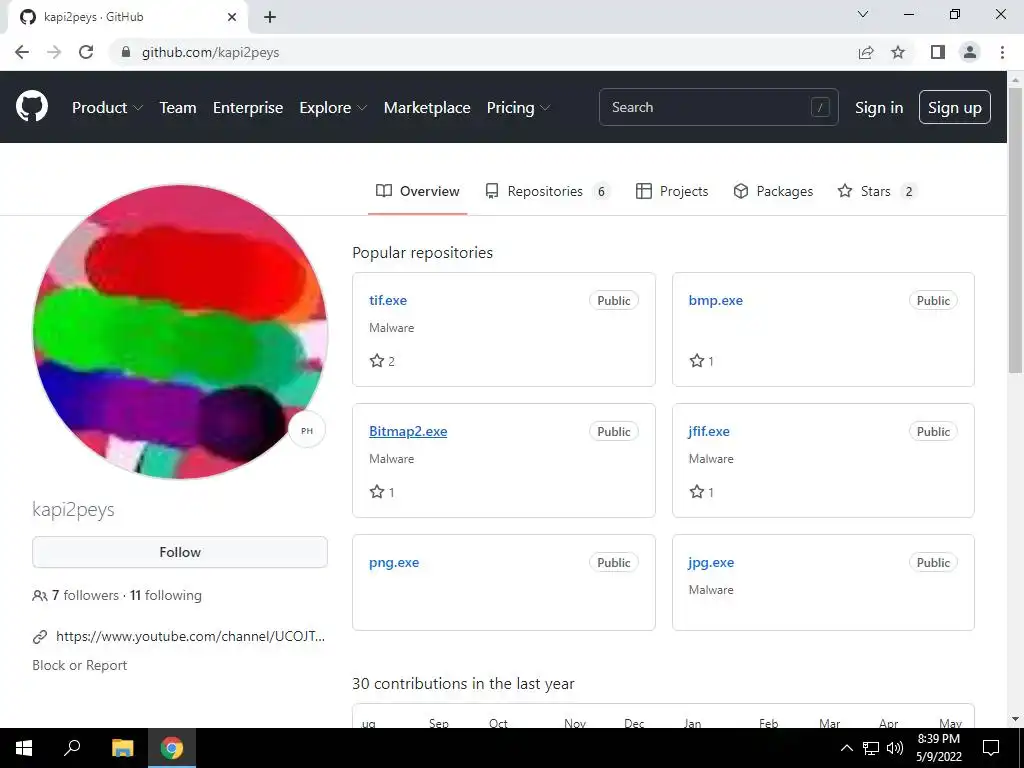Click the star icon on bmp.exe card
This screenshot has height=768, width=1024.
click(x=697, y=360)
